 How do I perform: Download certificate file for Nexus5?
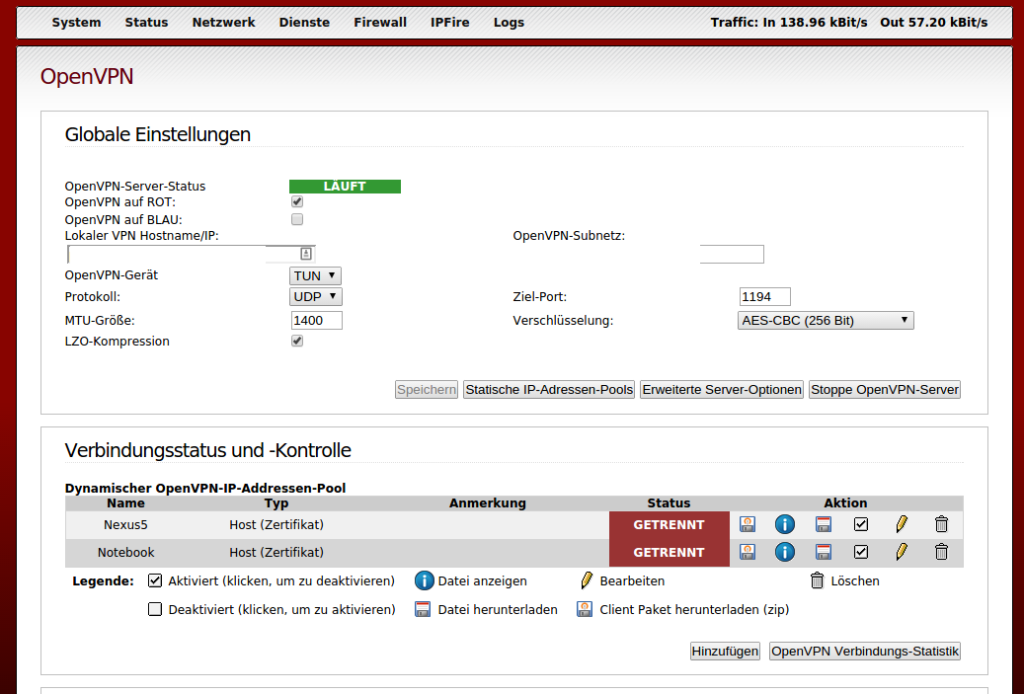click(823, 524)
